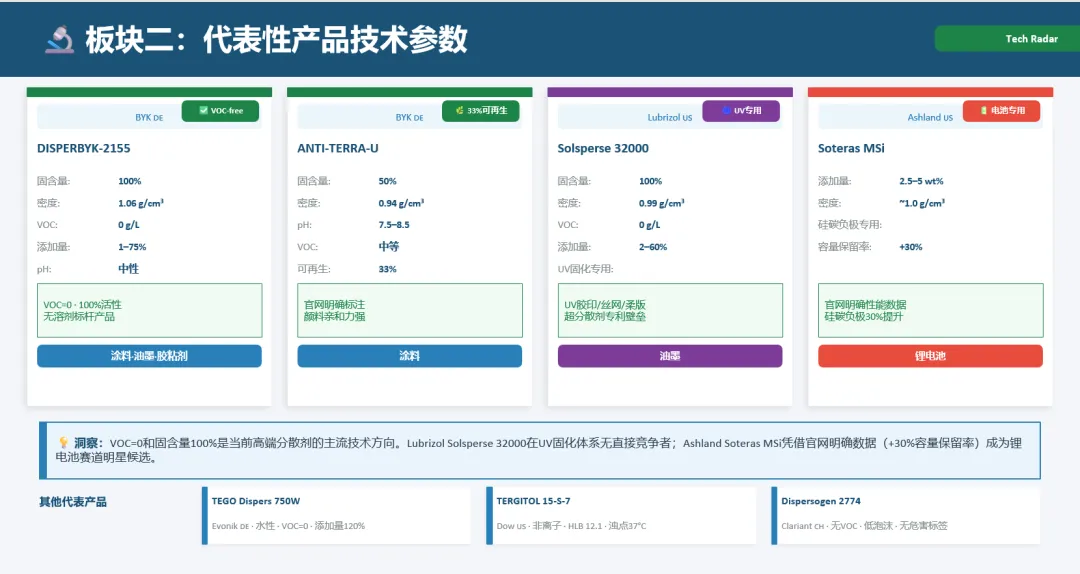Click the 硅碳负极专用 label
The image size is (1080, 574).
pos(849,225)
